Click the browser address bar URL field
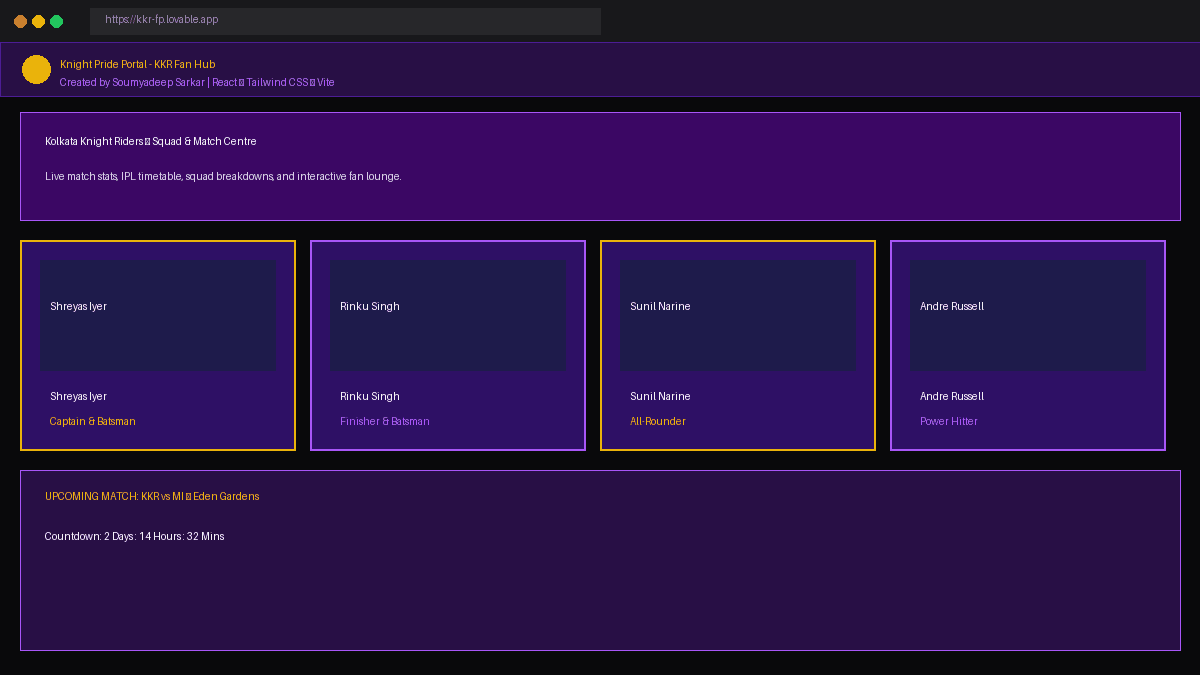Viewport: 1200px width, 675px height. tap(345, 21)
